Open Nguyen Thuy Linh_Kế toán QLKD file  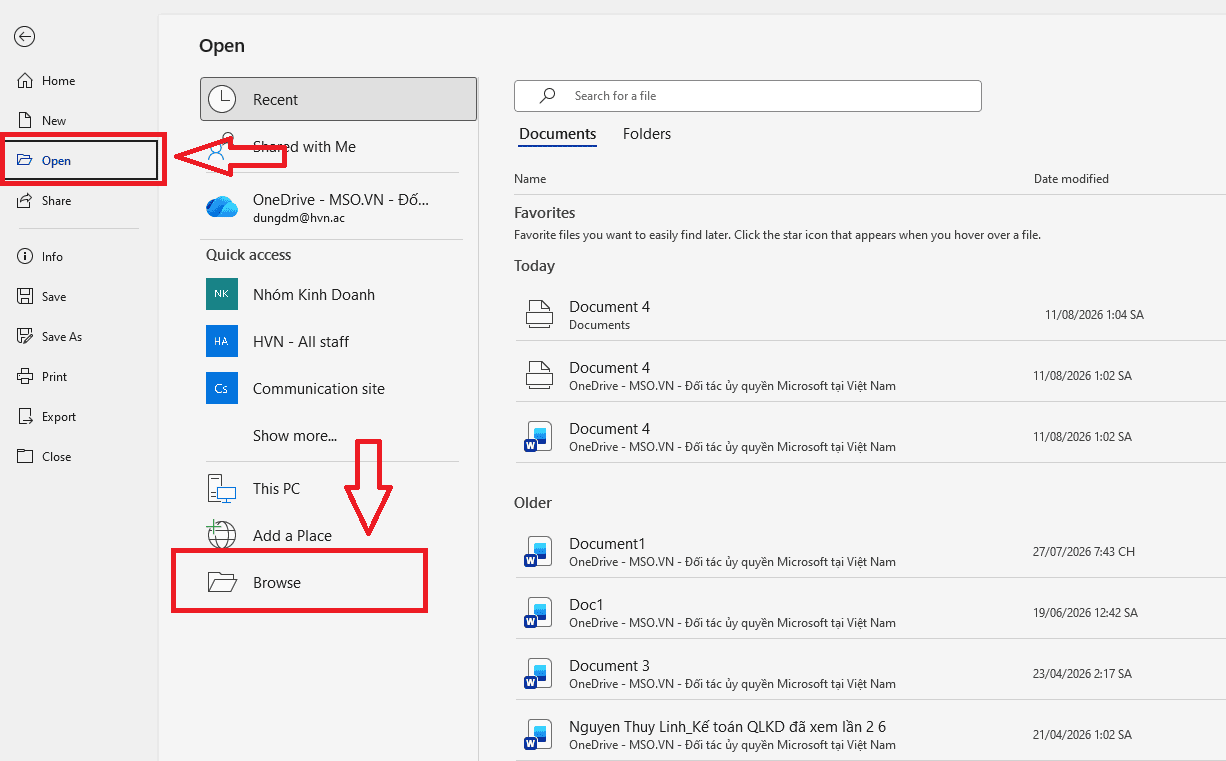870,734
